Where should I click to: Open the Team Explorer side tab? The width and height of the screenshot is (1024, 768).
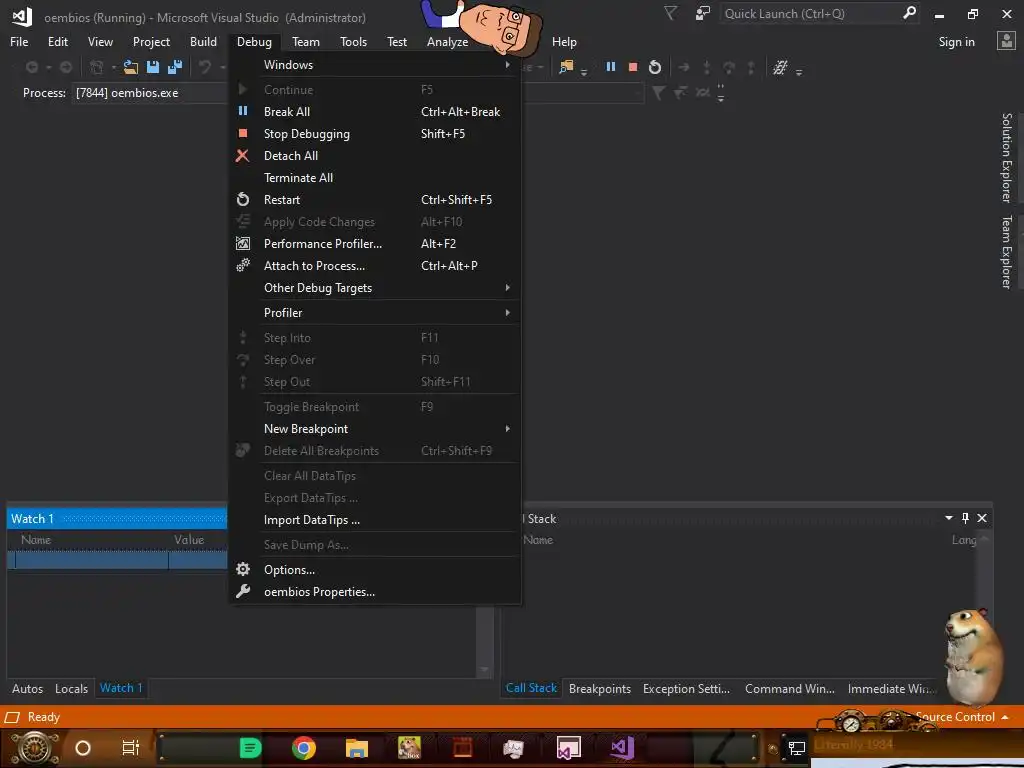[x=1006, y=251]
